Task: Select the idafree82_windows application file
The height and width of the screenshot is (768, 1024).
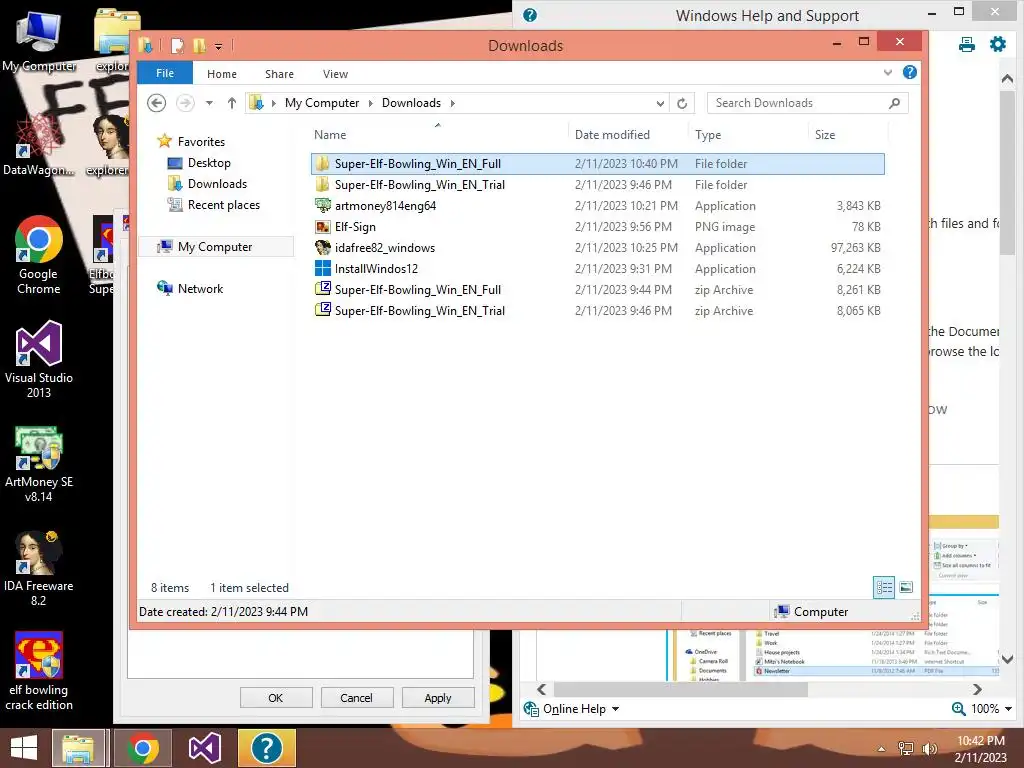Action: tap(598, 248)
